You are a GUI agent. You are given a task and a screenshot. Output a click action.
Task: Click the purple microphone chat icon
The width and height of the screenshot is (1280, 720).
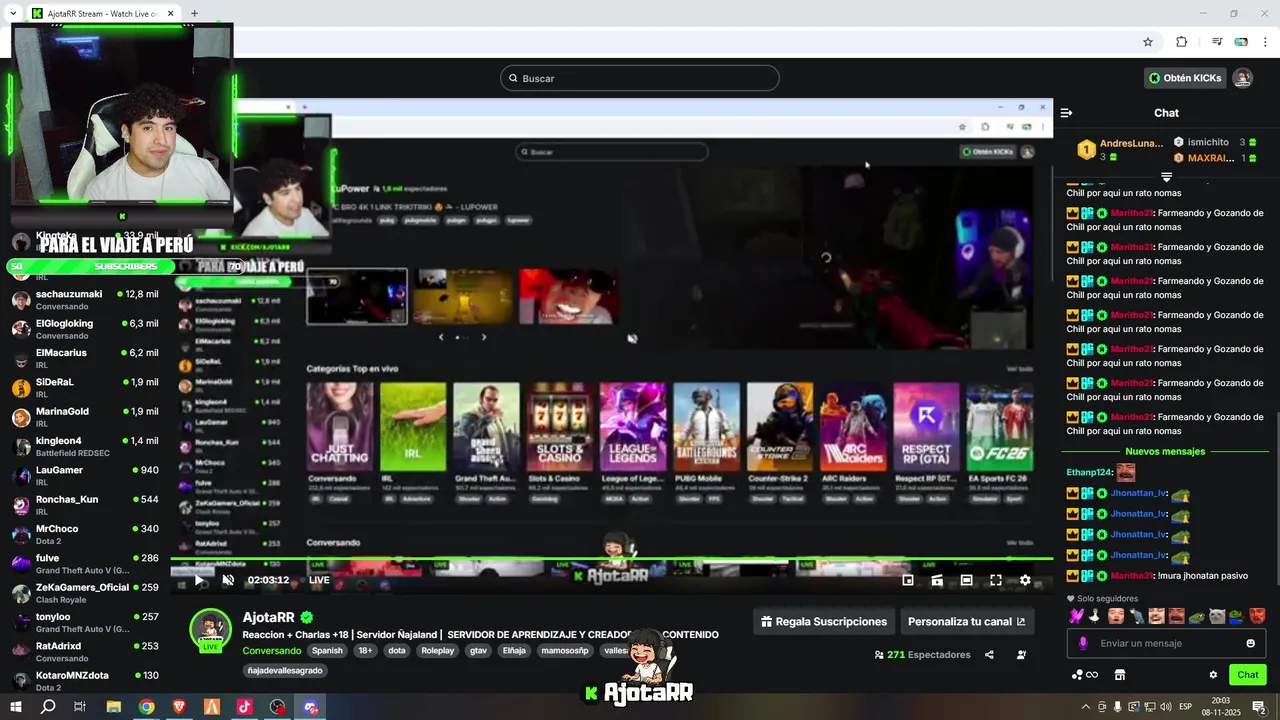pyautogui.click(x=1082, y=643)
